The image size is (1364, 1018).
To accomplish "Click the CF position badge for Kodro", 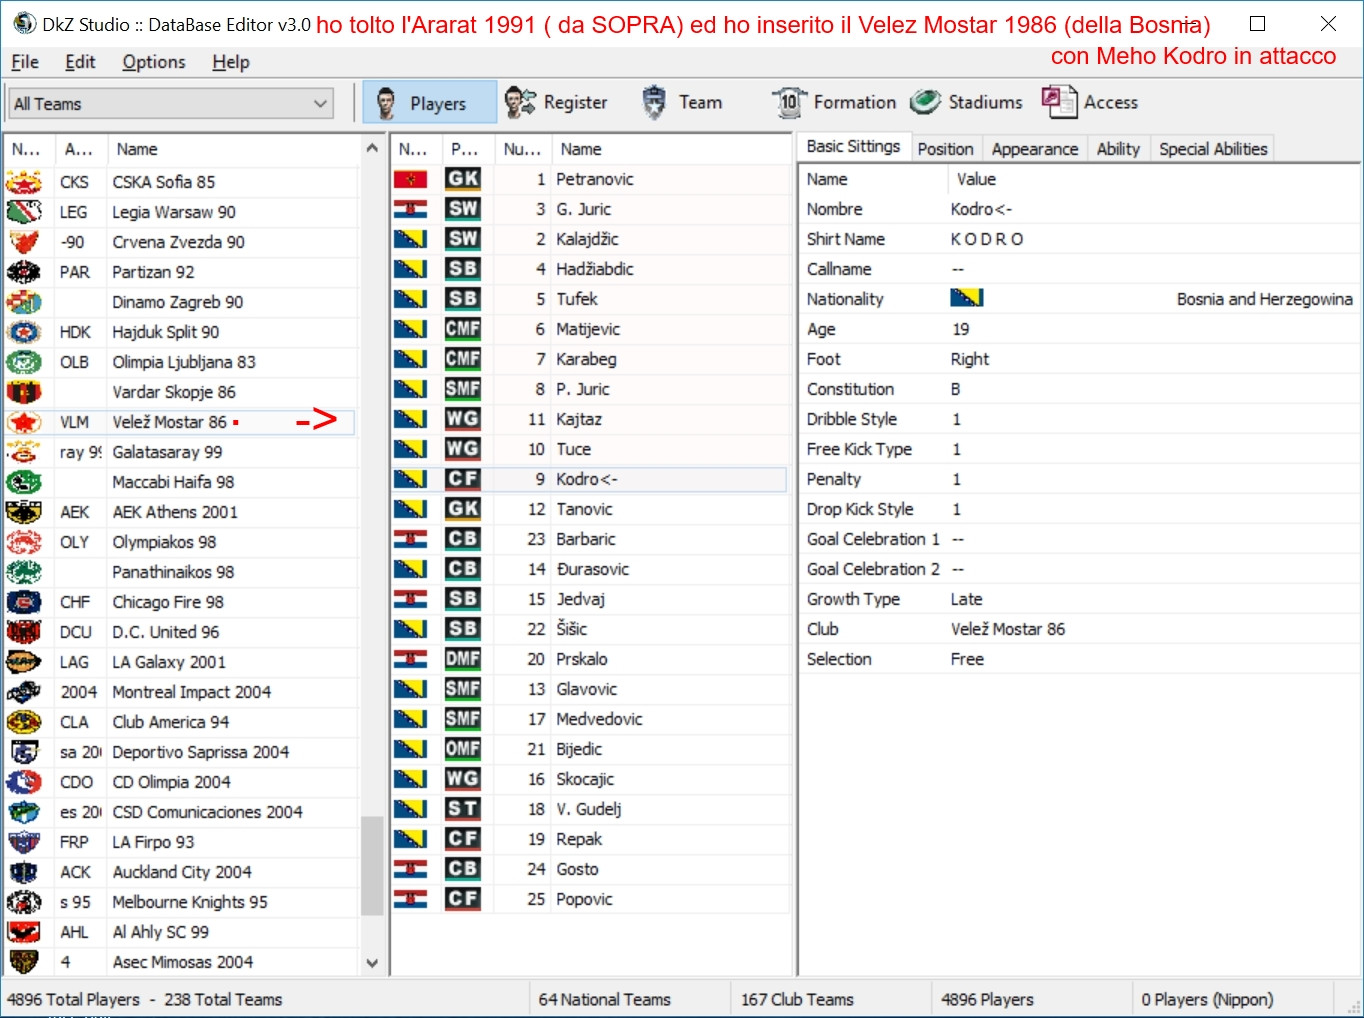I will point(463,479).
